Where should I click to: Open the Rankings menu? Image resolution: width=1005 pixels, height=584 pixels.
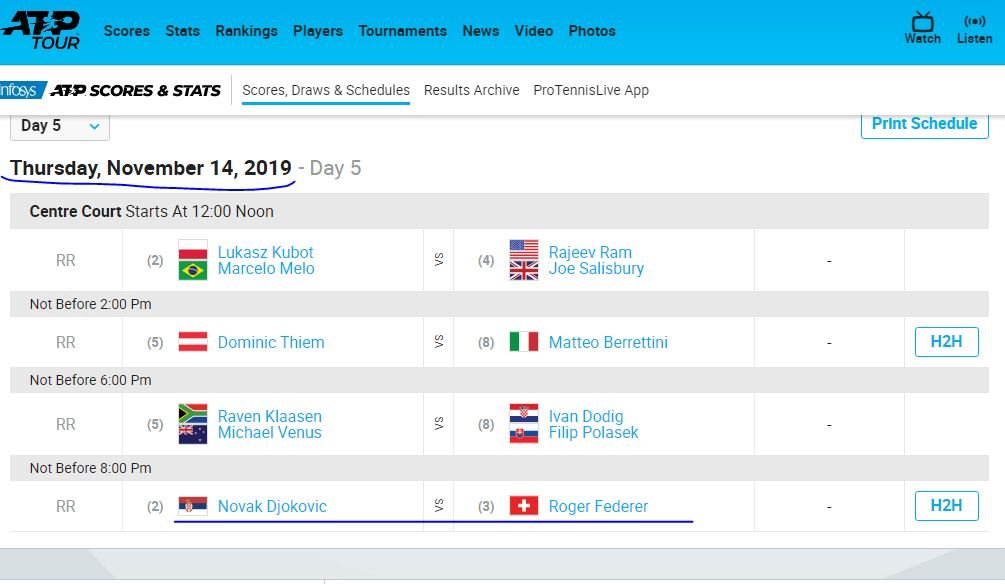click(246, 31)
